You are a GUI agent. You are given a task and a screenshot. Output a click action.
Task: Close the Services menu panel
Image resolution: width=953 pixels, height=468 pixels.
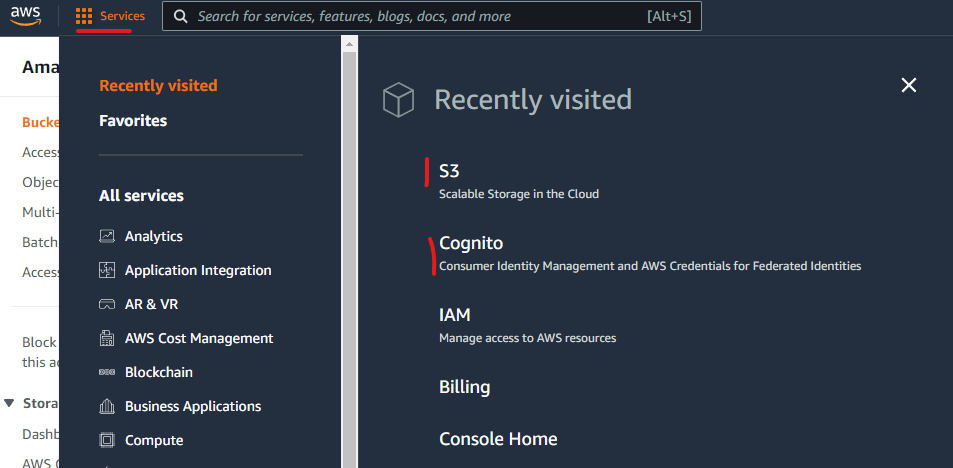909,85
